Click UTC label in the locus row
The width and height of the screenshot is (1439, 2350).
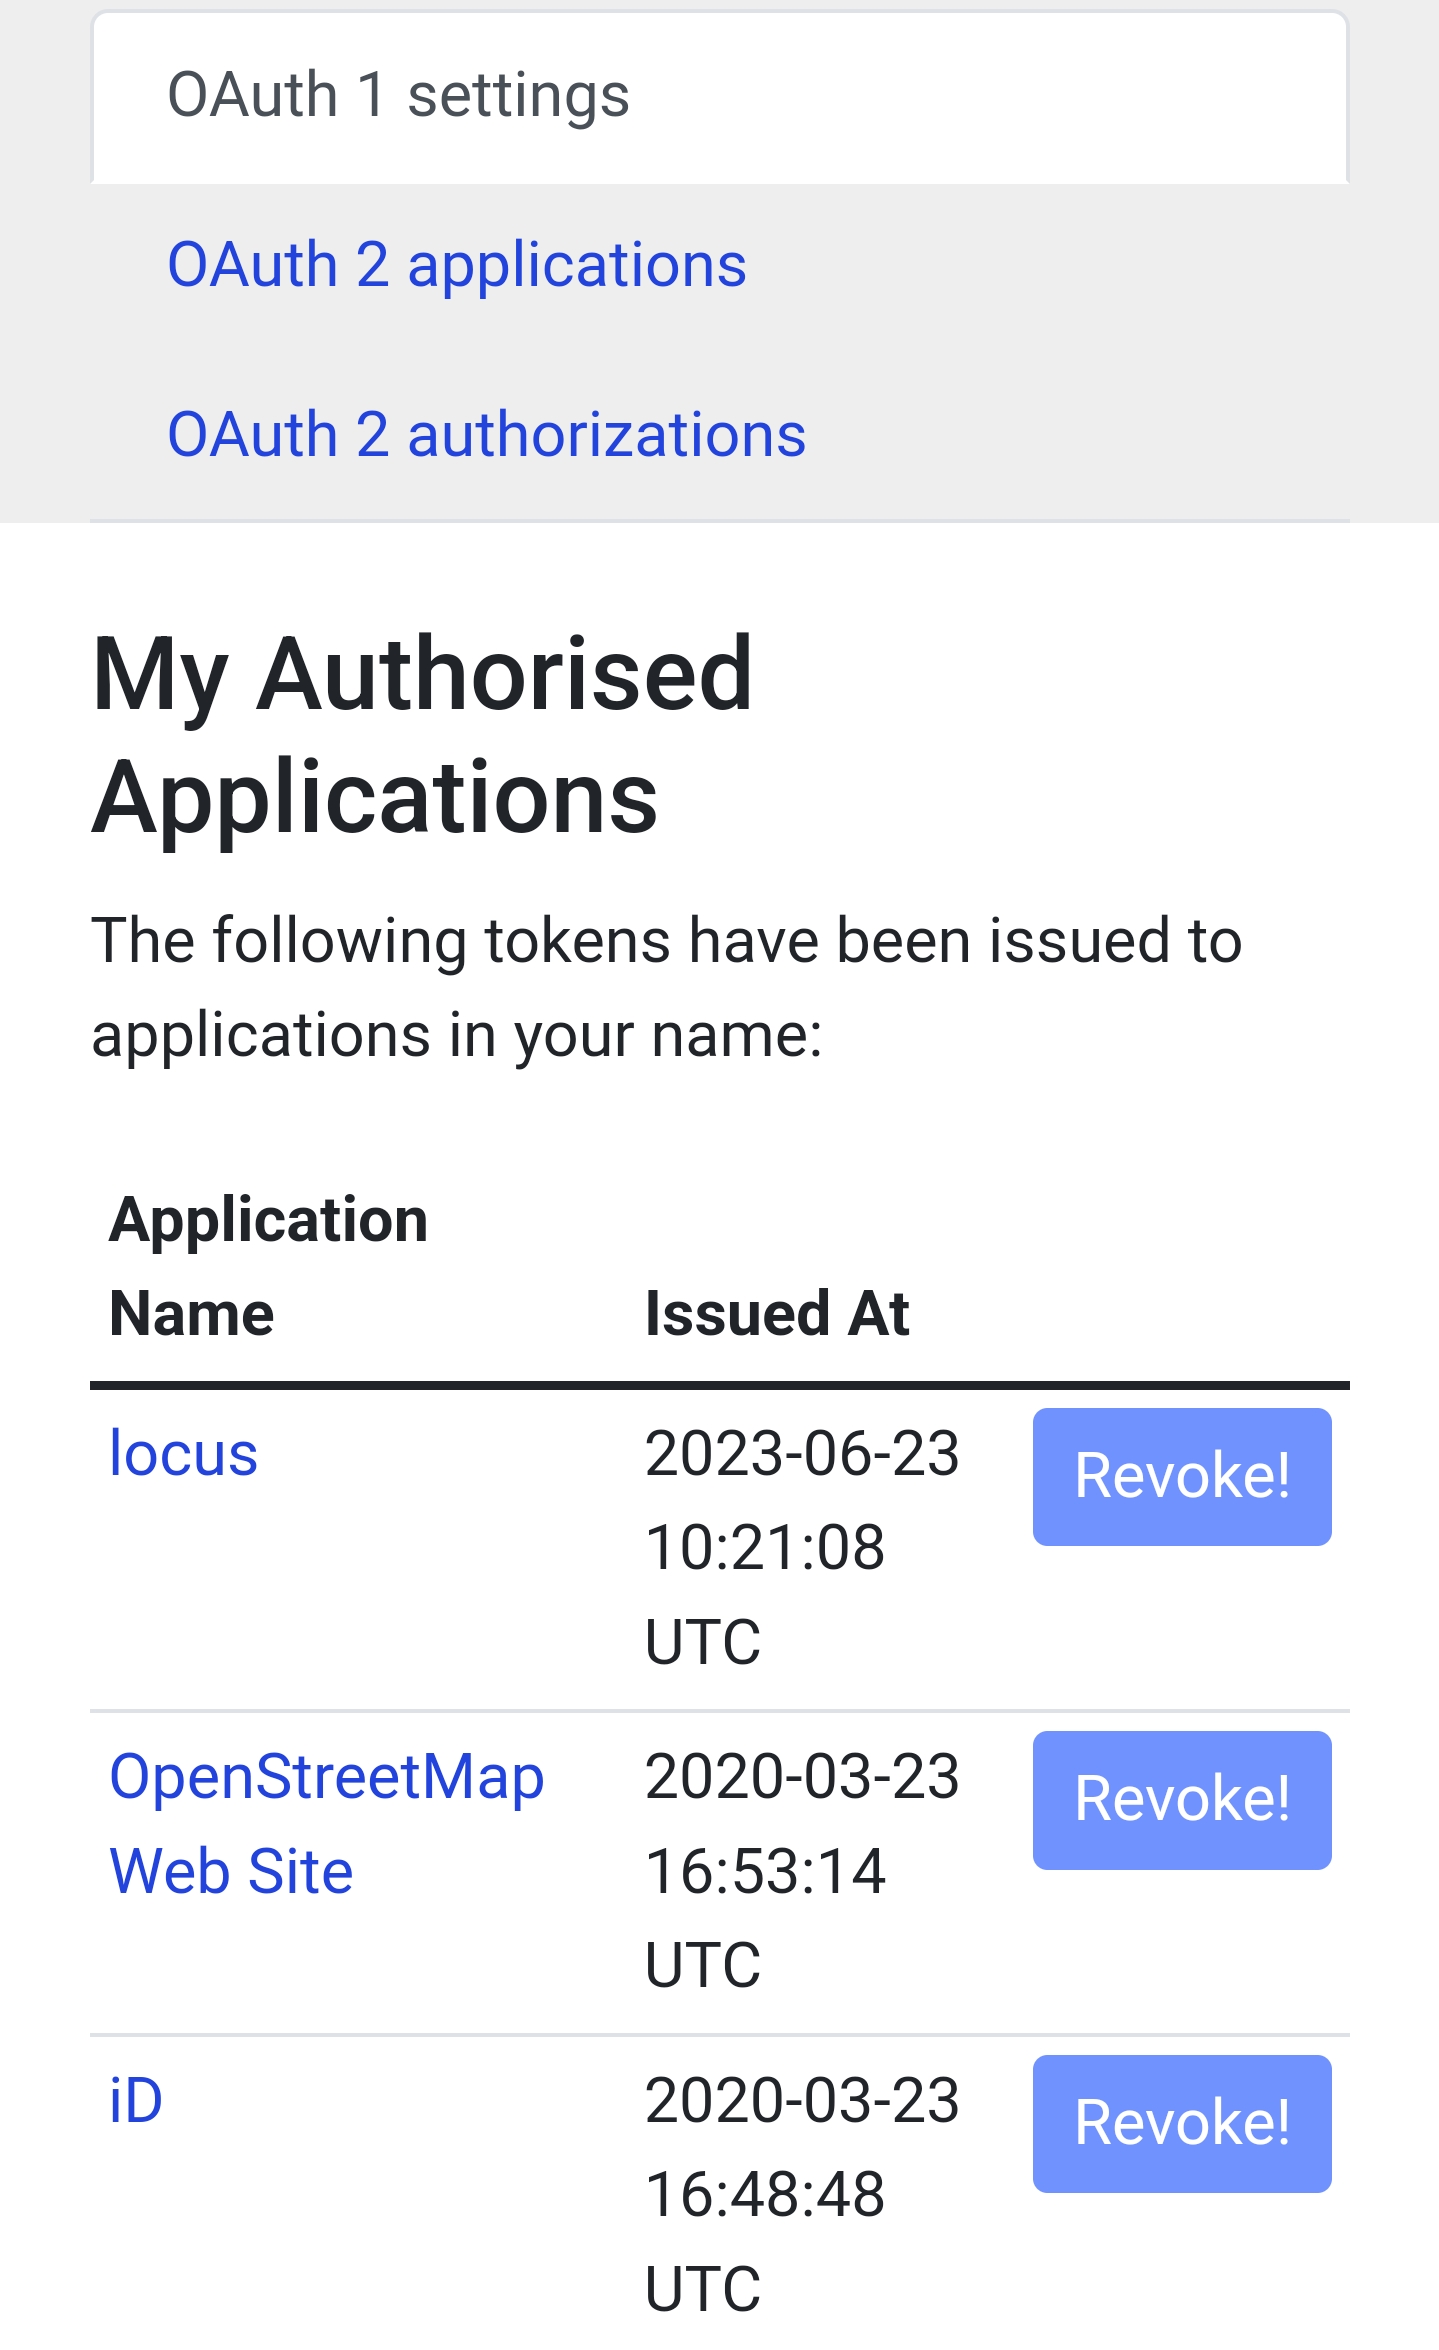click(703, 1641)
